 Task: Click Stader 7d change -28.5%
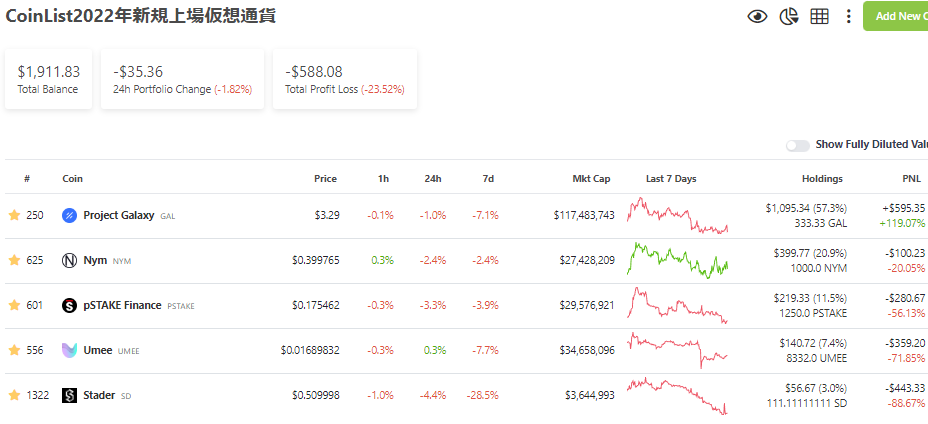[482, 395]
